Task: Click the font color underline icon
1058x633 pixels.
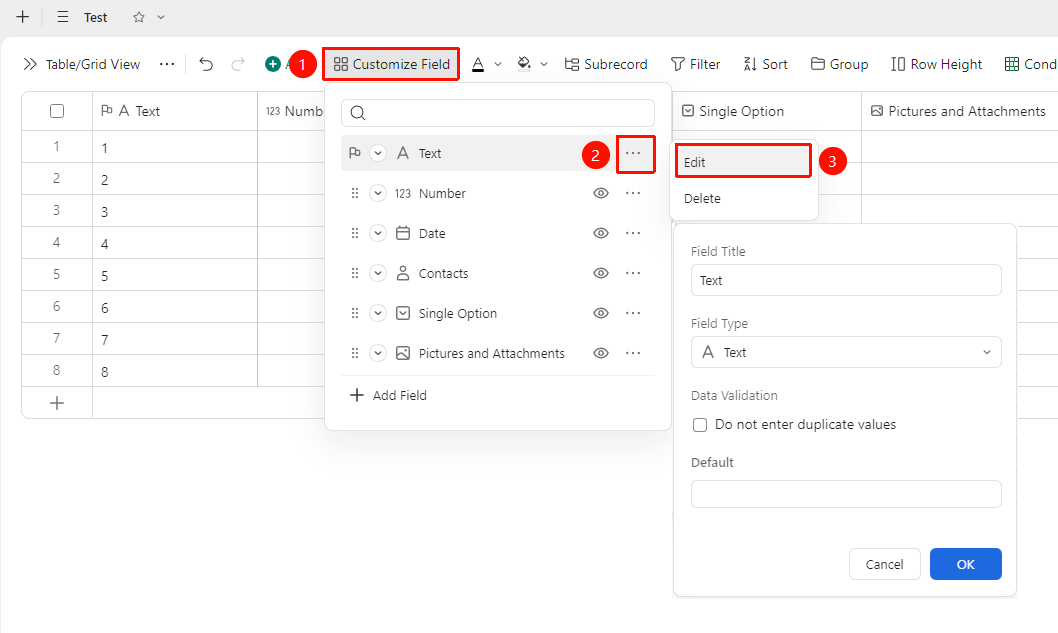Action: (x=478, y=64)
